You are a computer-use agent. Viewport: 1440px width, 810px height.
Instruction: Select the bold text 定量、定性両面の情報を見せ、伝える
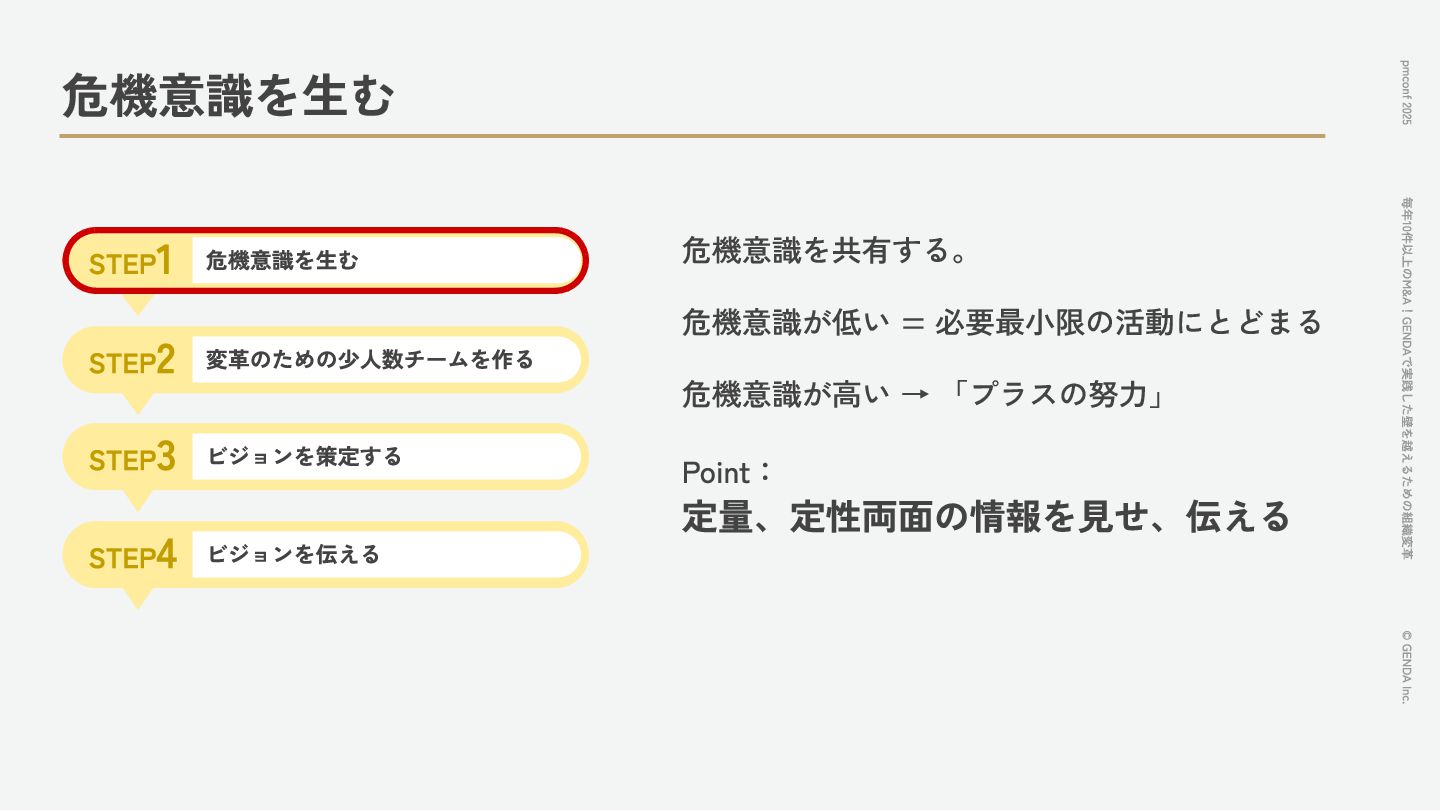click(986, 517)
